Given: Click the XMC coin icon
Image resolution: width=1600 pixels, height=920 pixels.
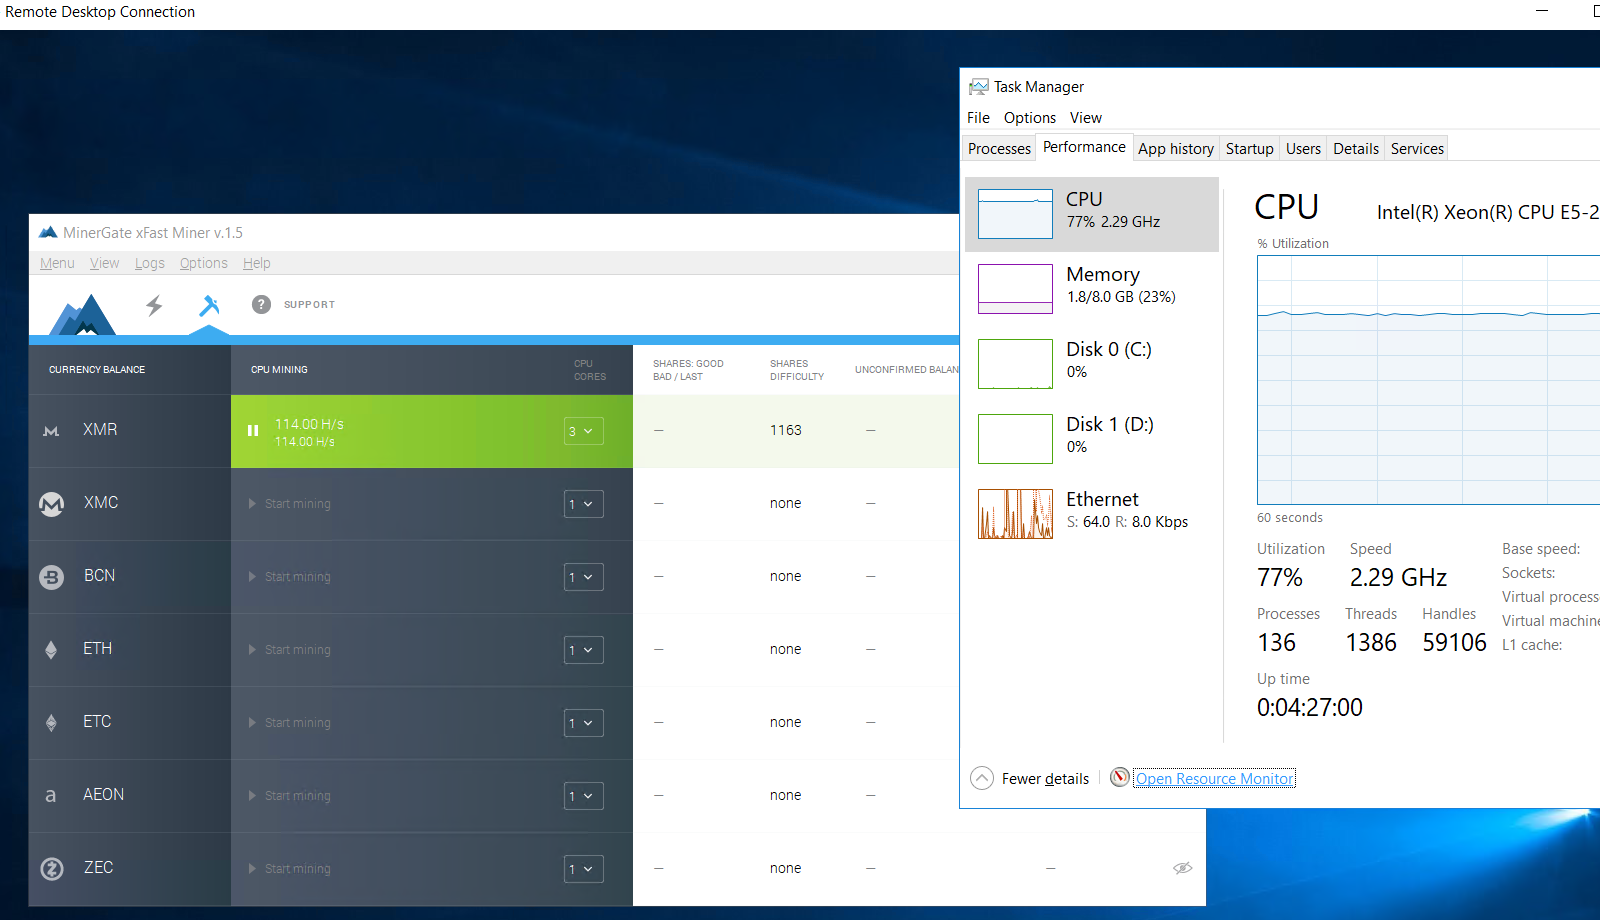Looking at the screenshot, I should (x=51, y=503).
